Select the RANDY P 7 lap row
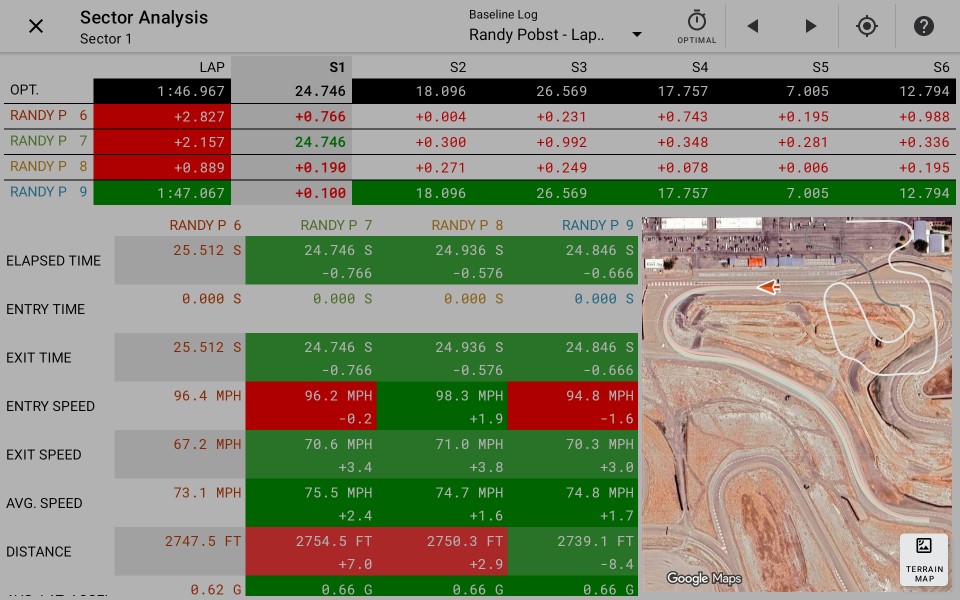This screenshot has width=960, height=600. click(x=480, y=142)
